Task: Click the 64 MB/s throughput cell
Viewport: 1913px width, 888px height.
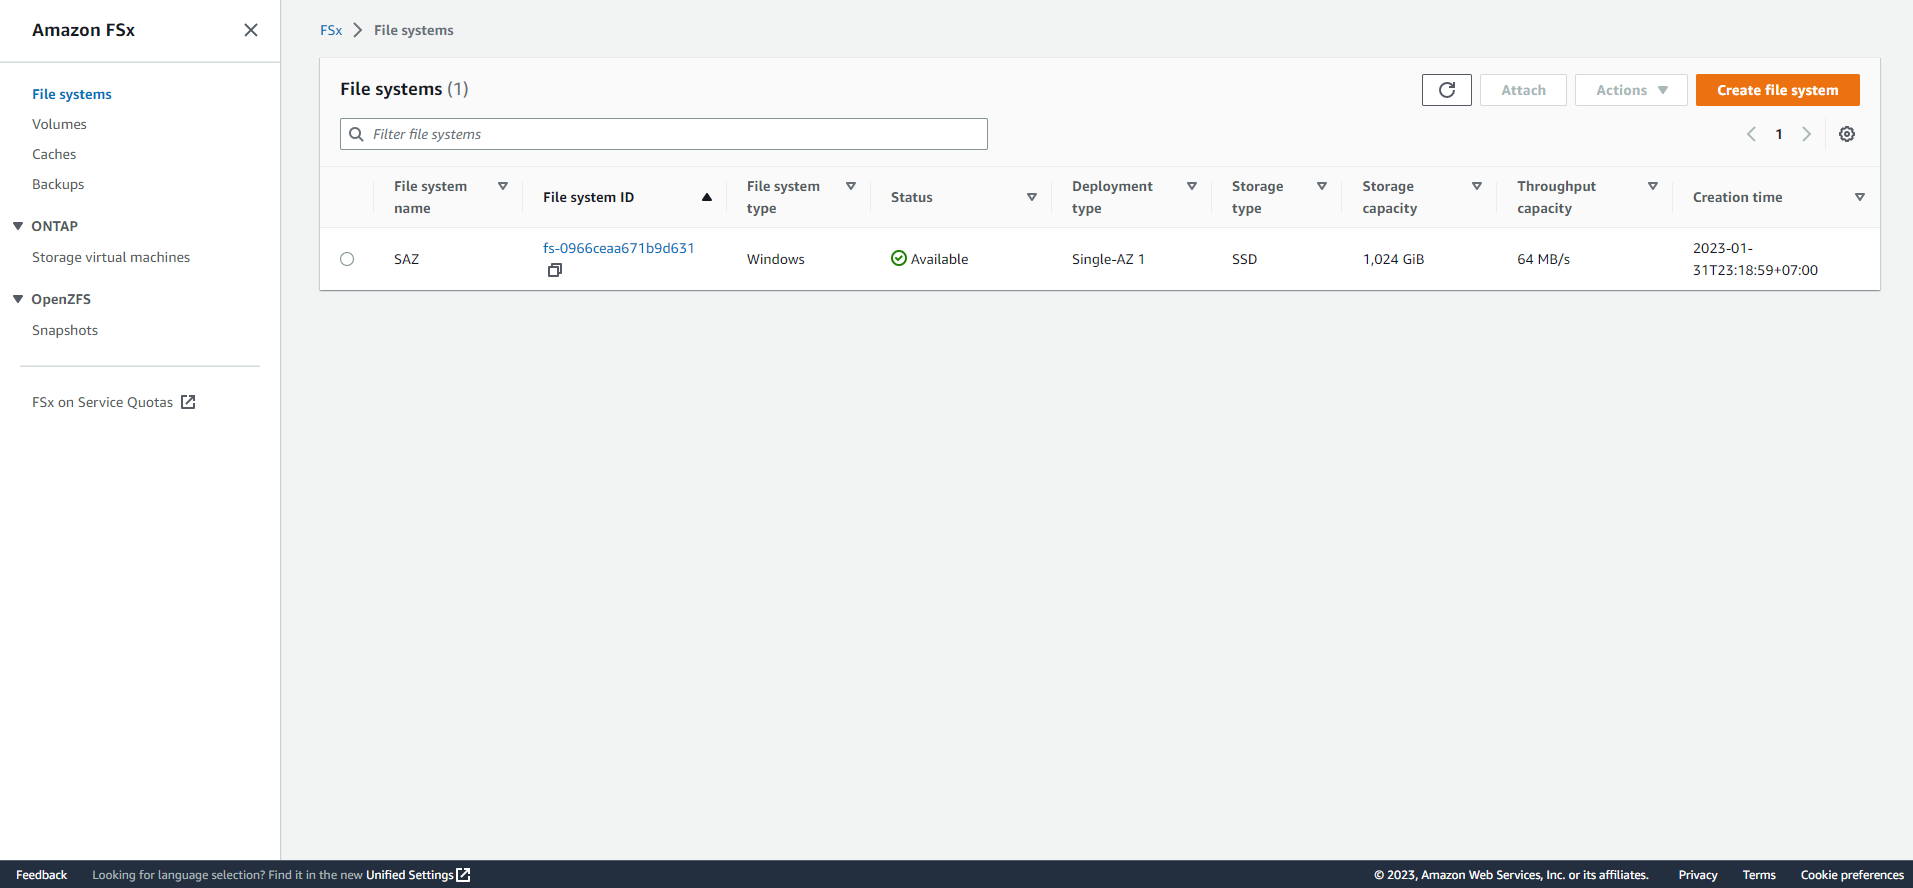Action: click(x=1543, y=259)
